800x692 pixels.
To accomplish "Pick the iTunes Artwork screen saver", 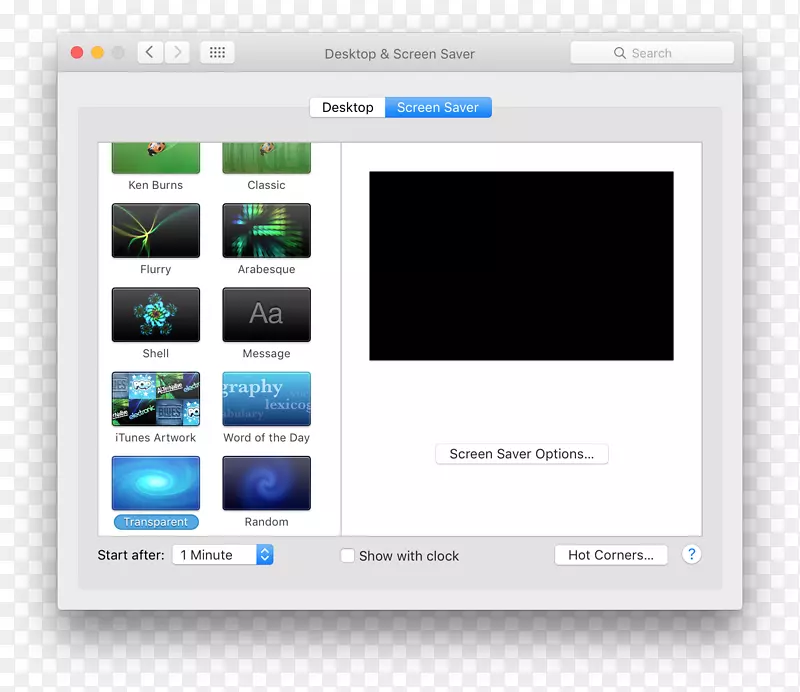I will click(x=155, y=398).
